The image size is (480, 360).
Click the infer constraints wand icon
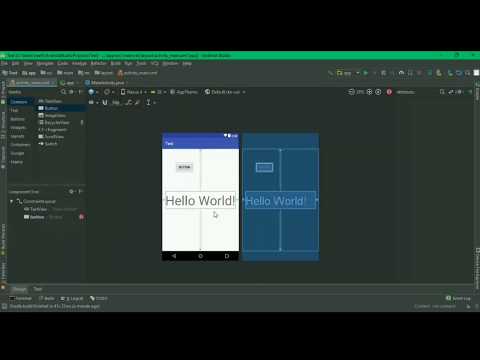coord(137,102)
